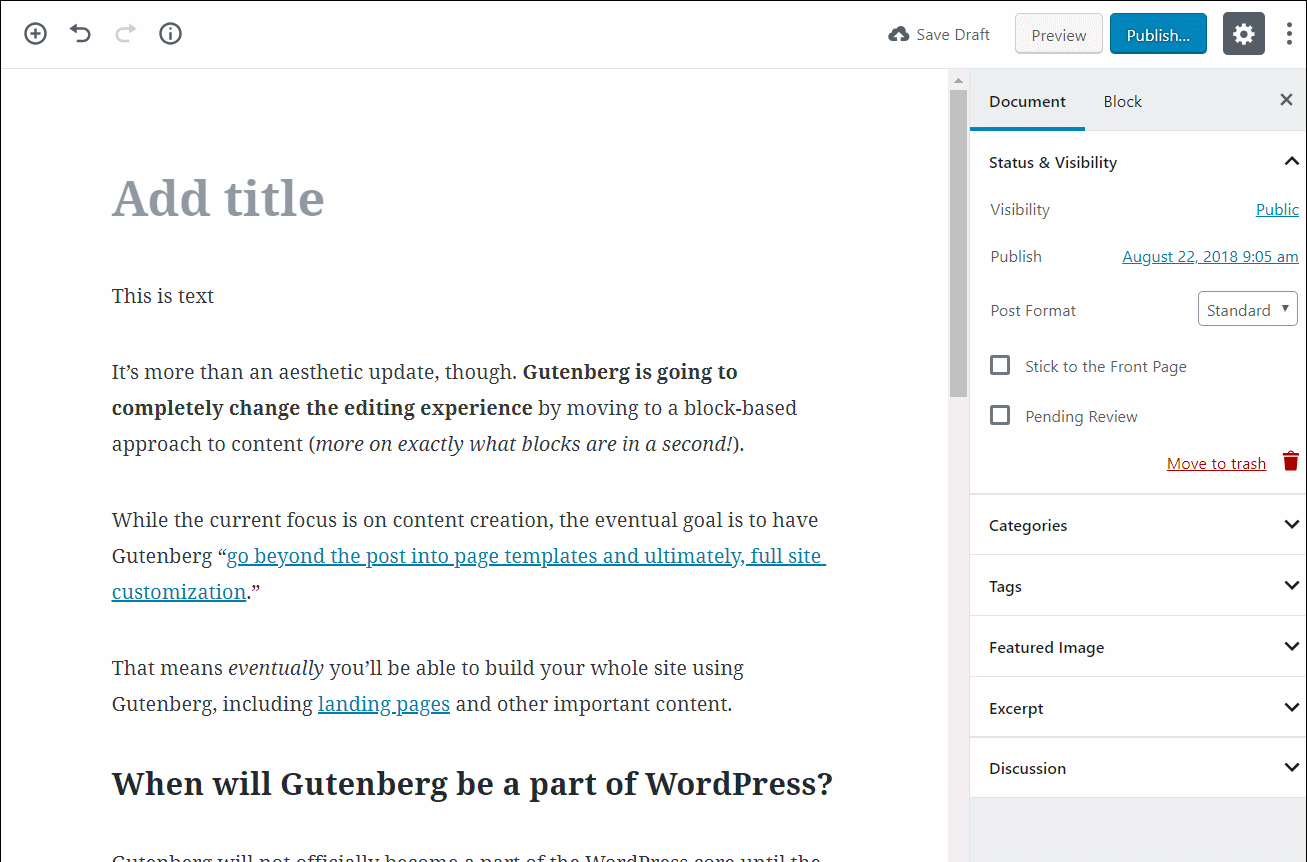The image size is (1307, 862).
Task: Click the Move to trash link
Action: coord(1216,463)
